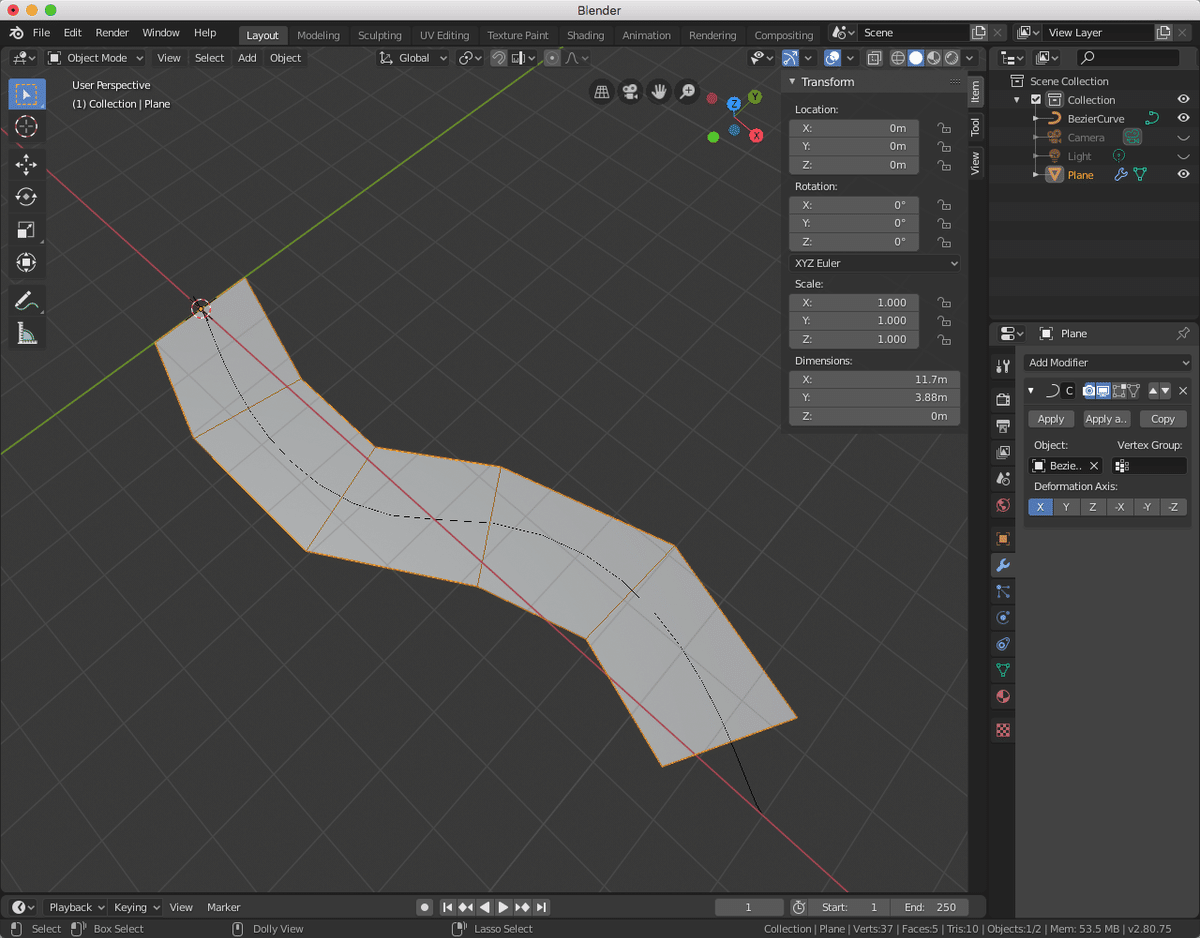
Task: Pick the Measure ruler tool
Action: 27,333
